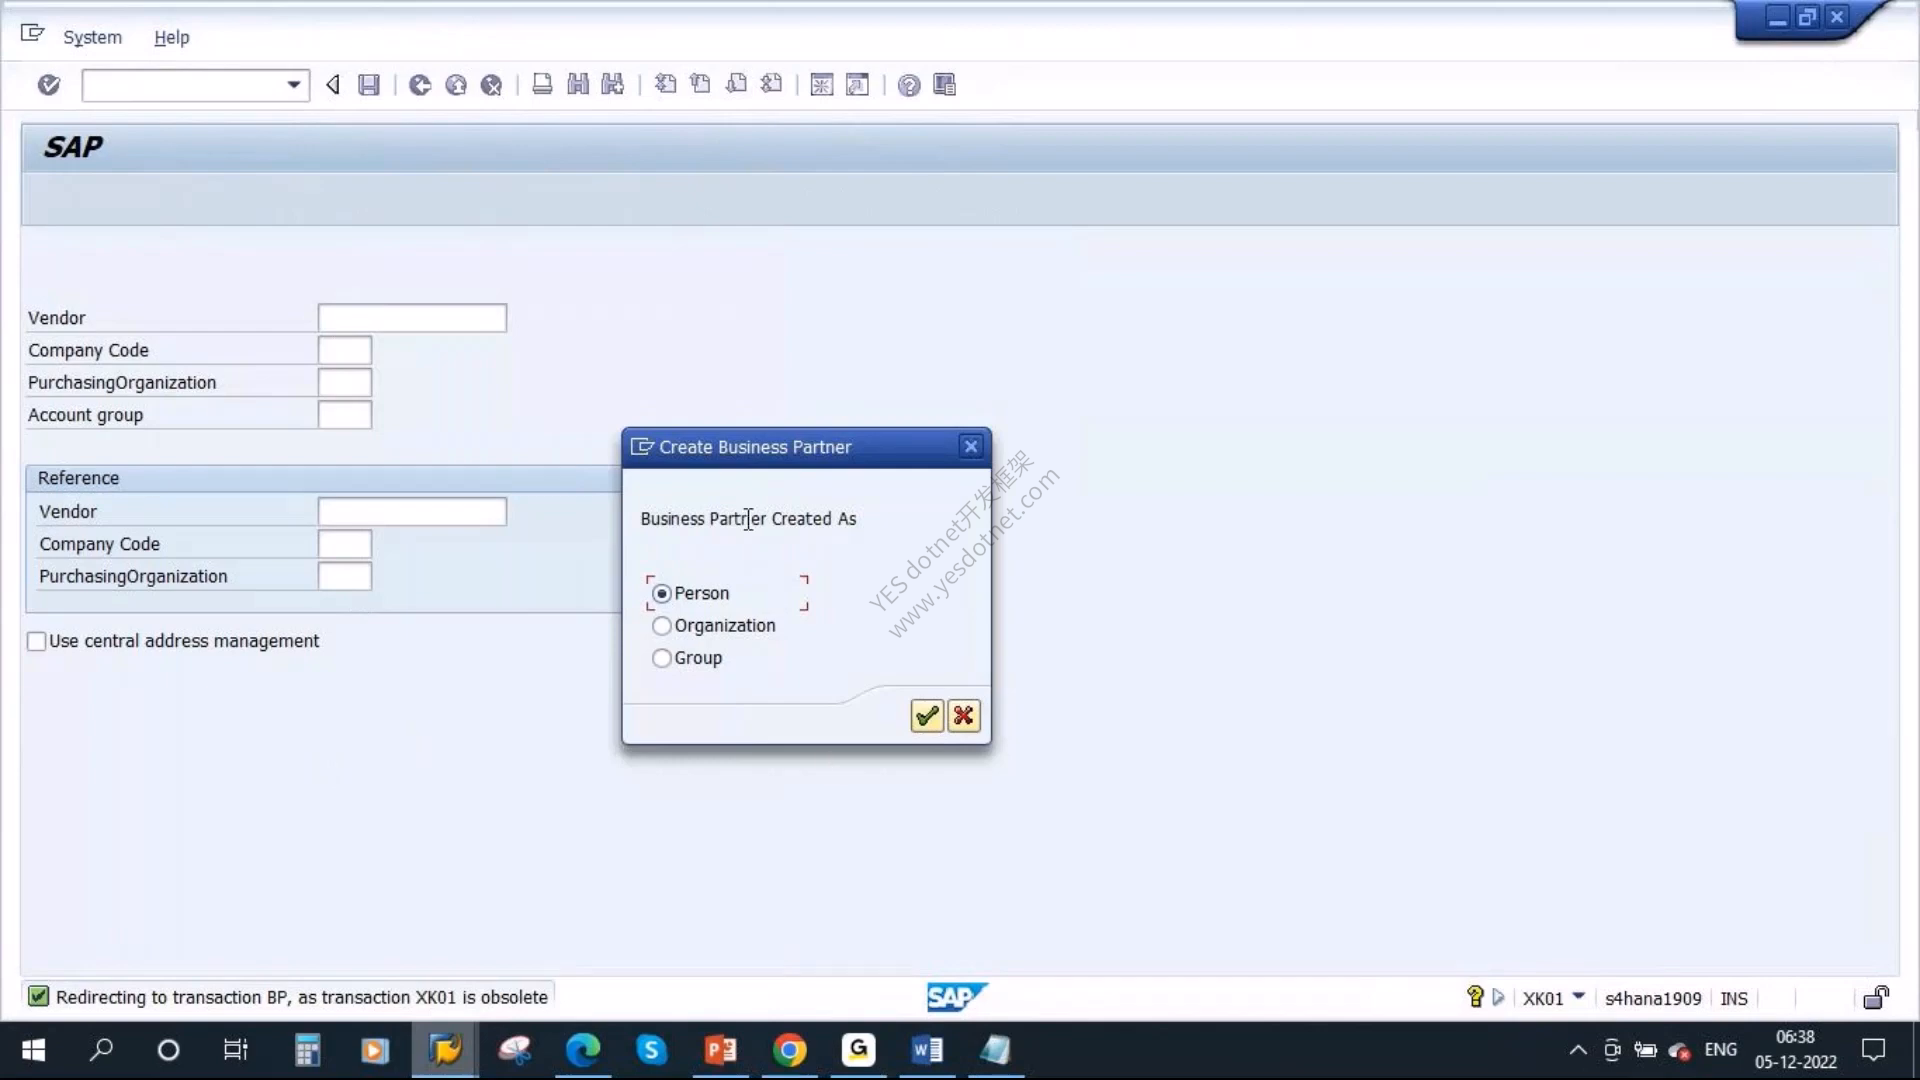
Task: Open the command field dropdown arrow
Action: 293,85
